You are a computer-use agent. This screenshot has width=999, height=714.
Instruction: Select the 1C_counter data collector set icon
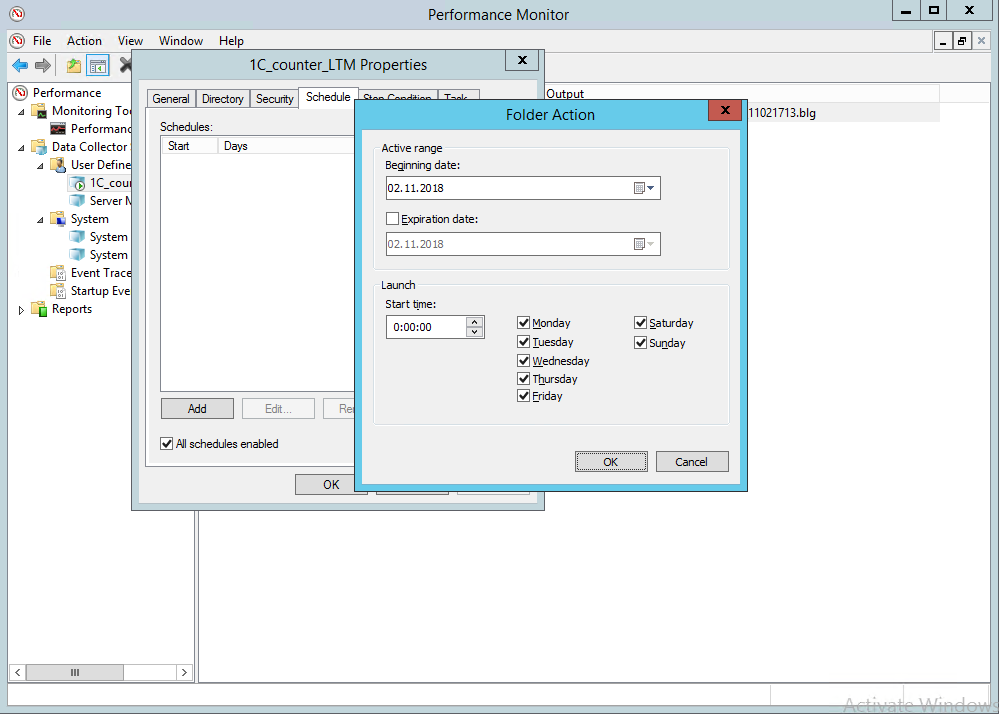78,183
